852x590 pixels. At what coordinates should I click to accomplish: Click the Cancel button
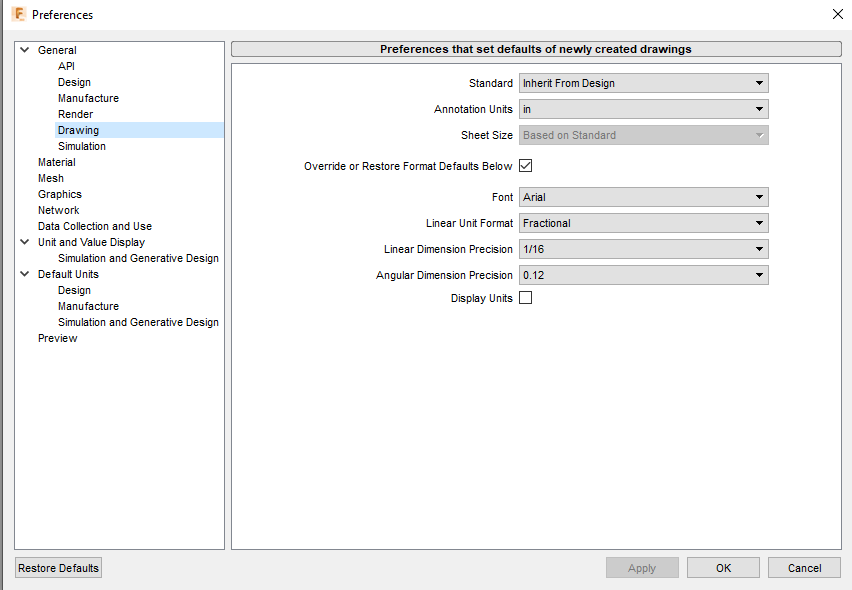[804, 567]
